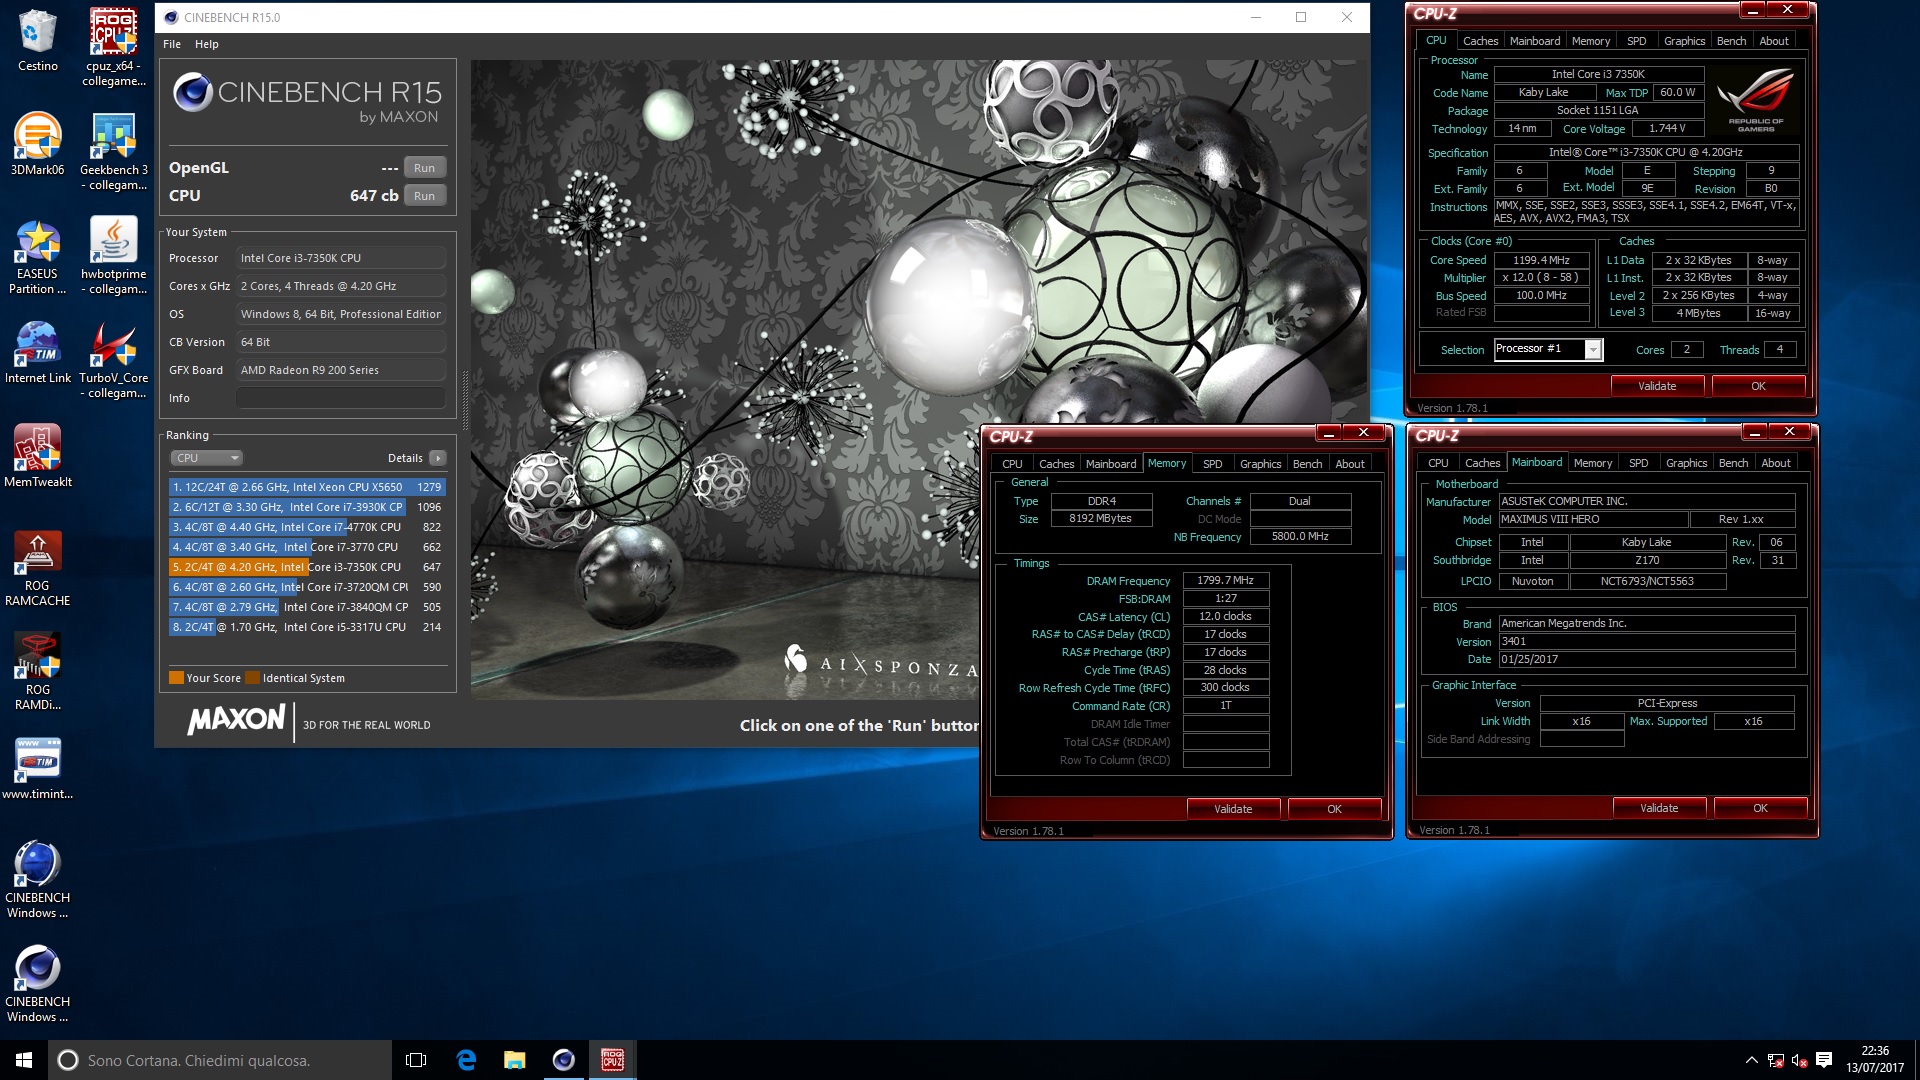Click the Core Voltage value 1.744 V
The width and height of the screenshot is (1920, 1080).
coord(1667,129)
